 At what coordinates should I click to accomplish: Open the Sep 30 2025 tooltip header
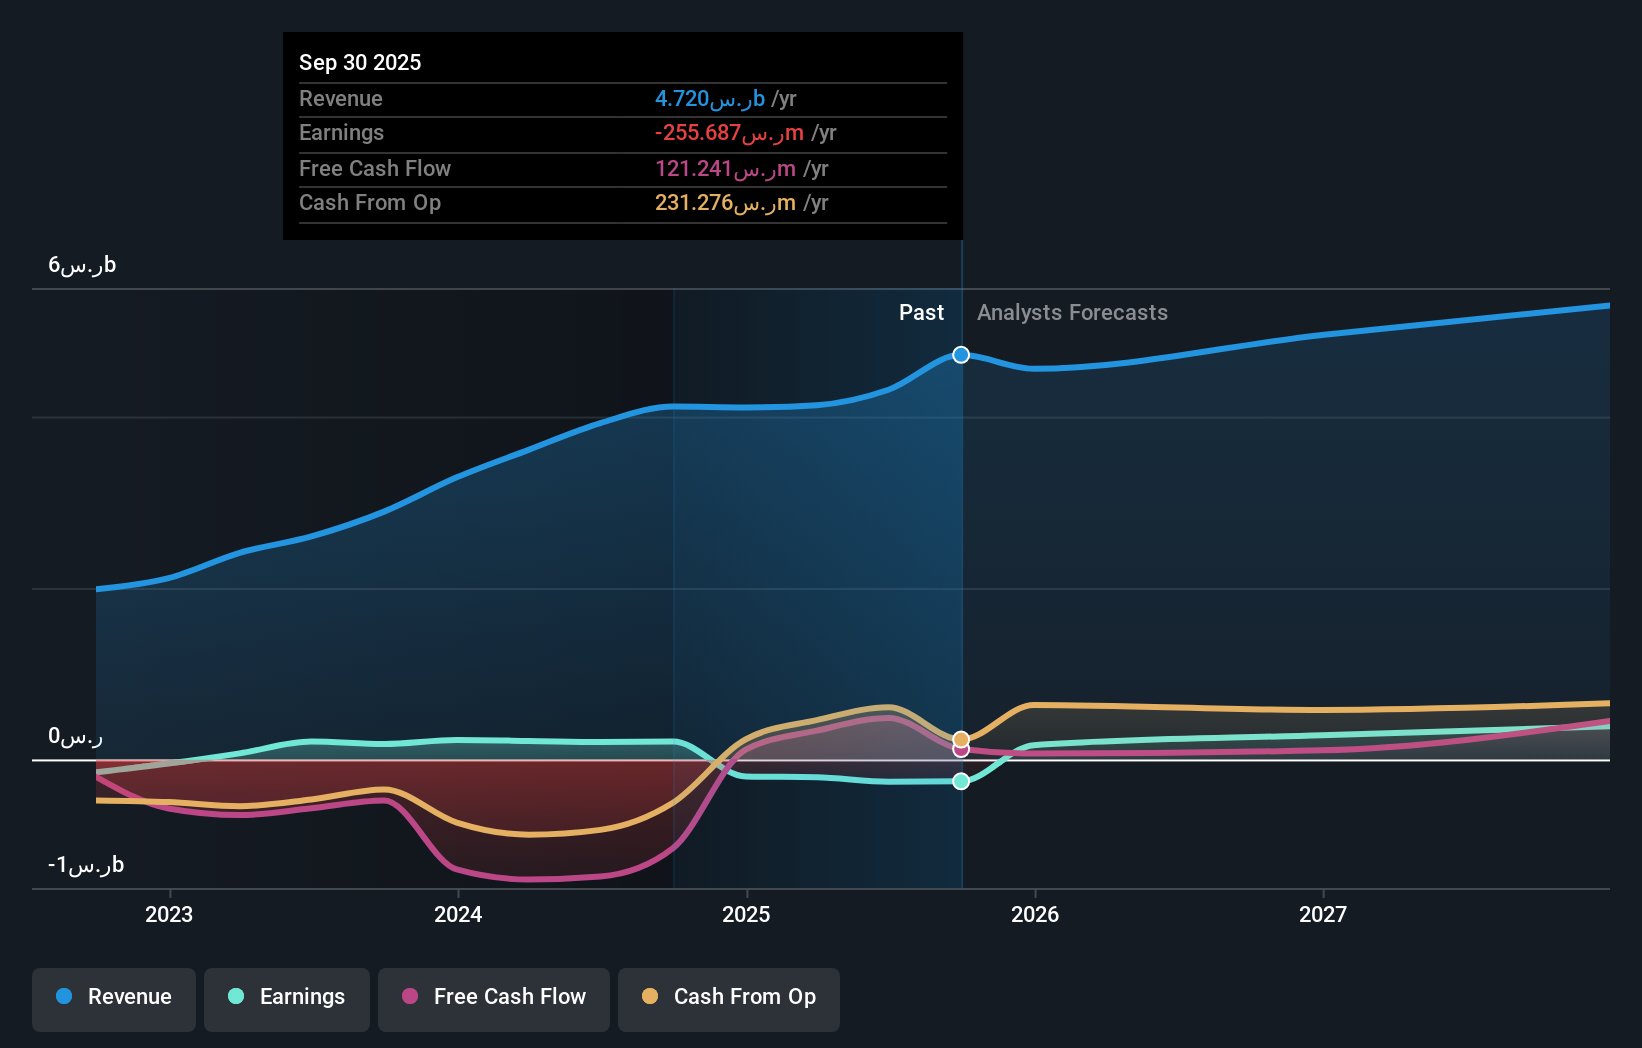pos(360,62)
